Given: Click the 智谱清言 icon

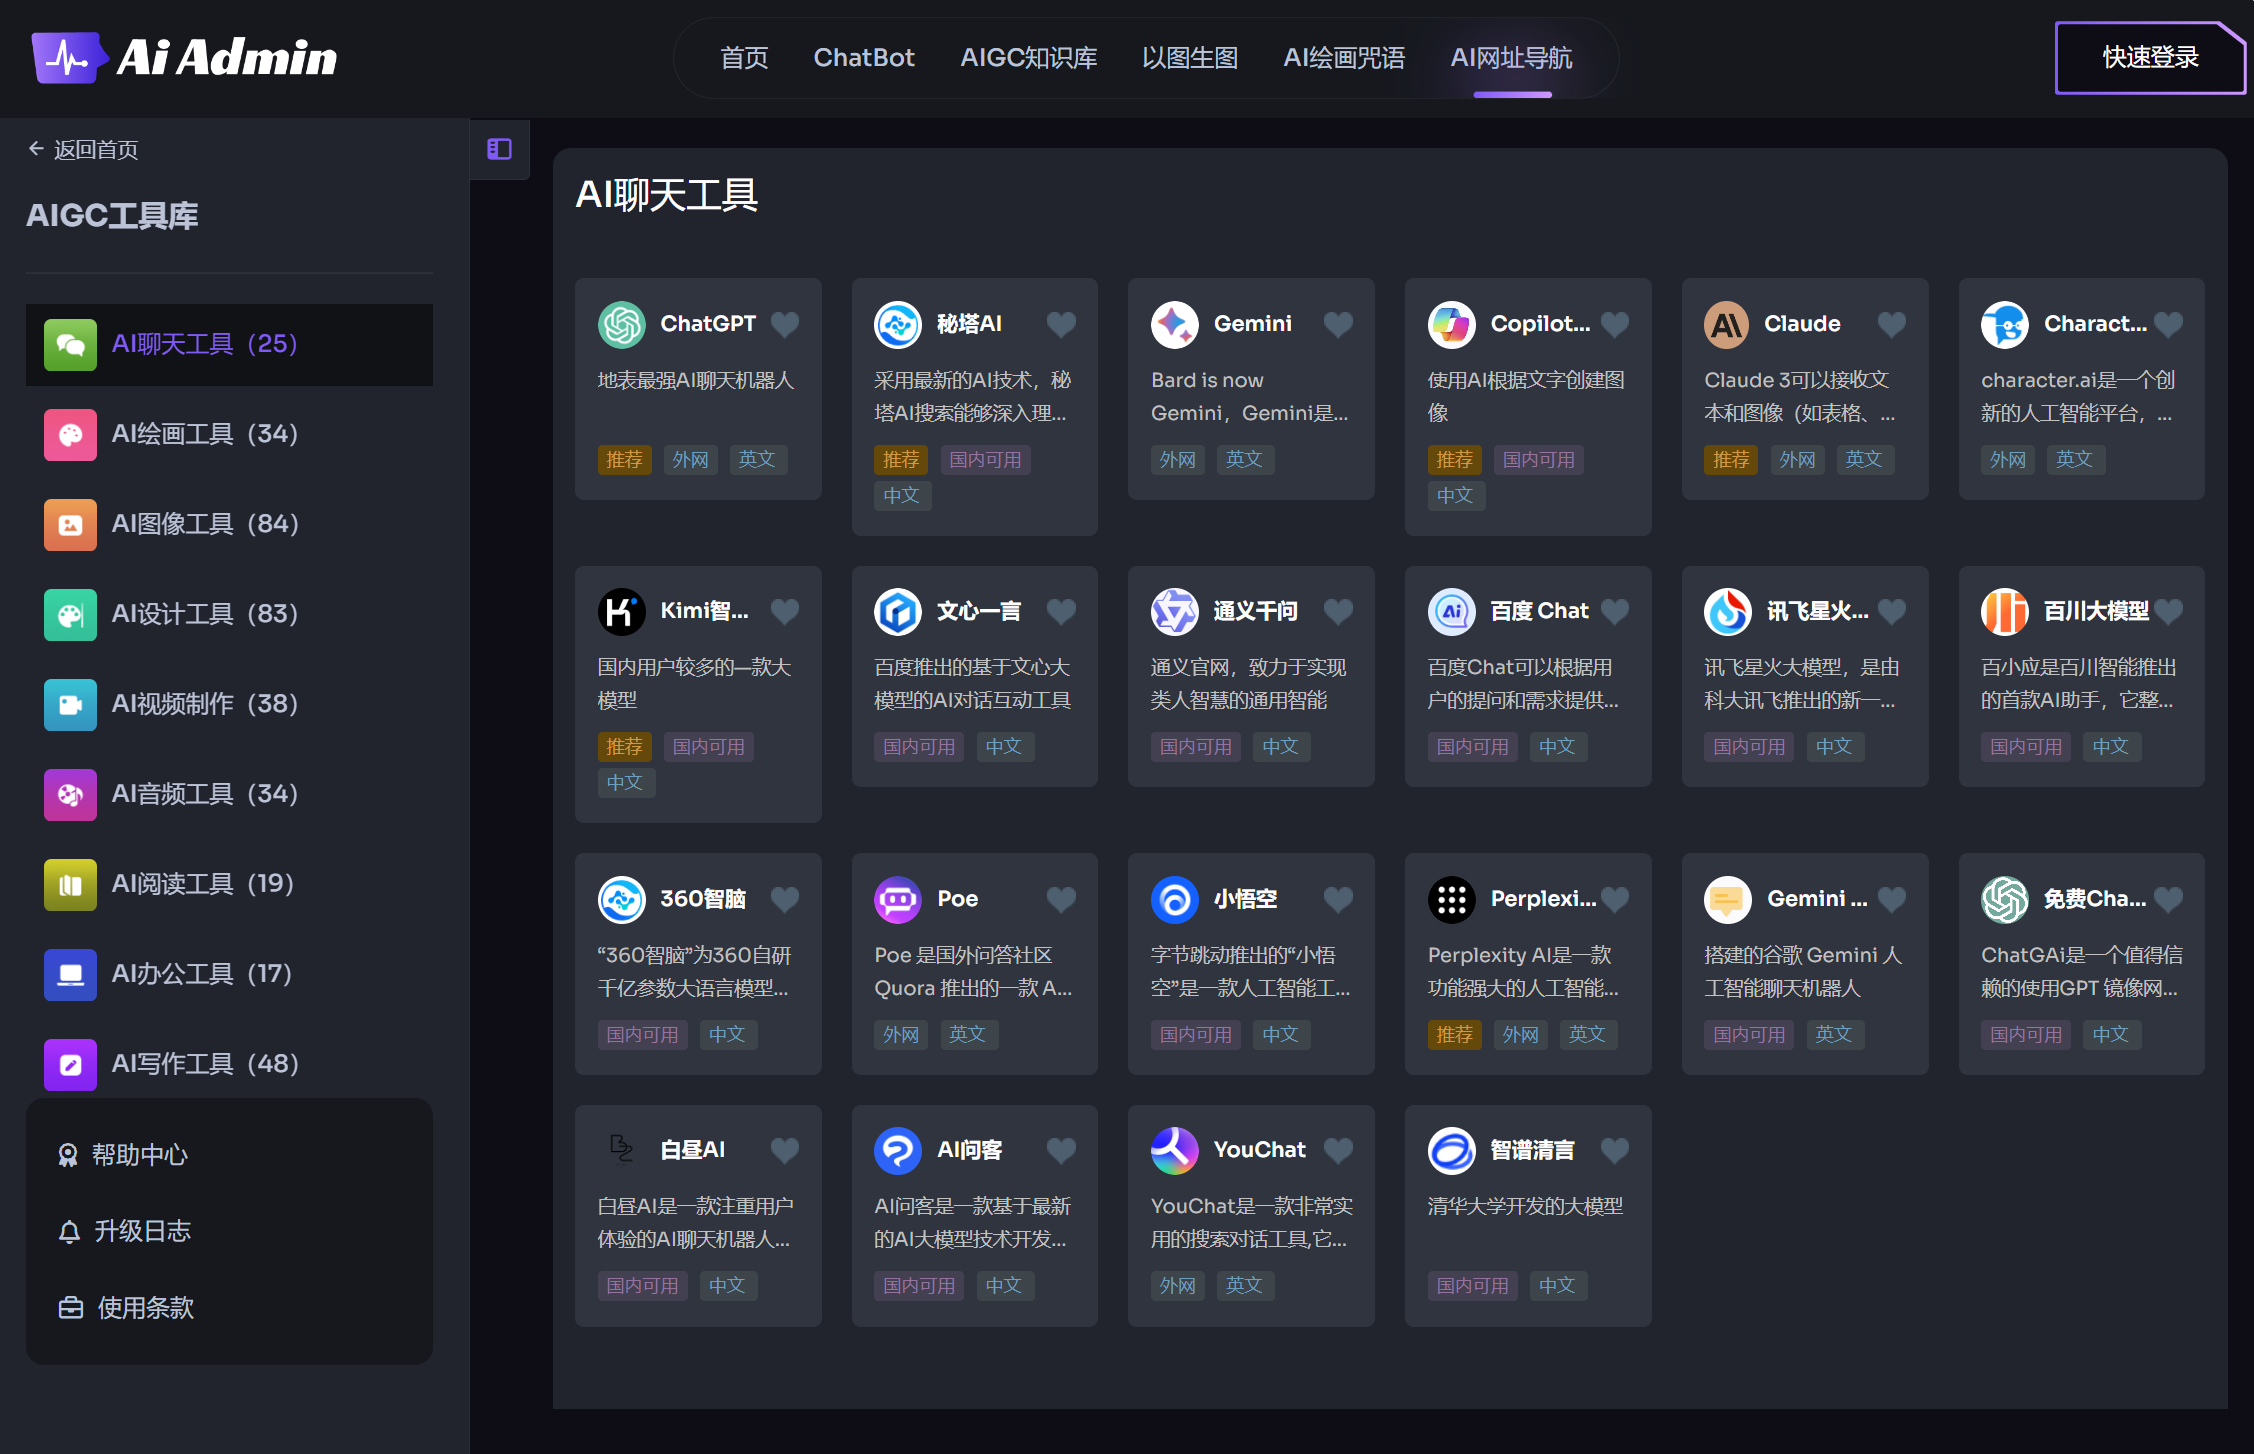Looking at the screenshot, I should (1452, 1150).
